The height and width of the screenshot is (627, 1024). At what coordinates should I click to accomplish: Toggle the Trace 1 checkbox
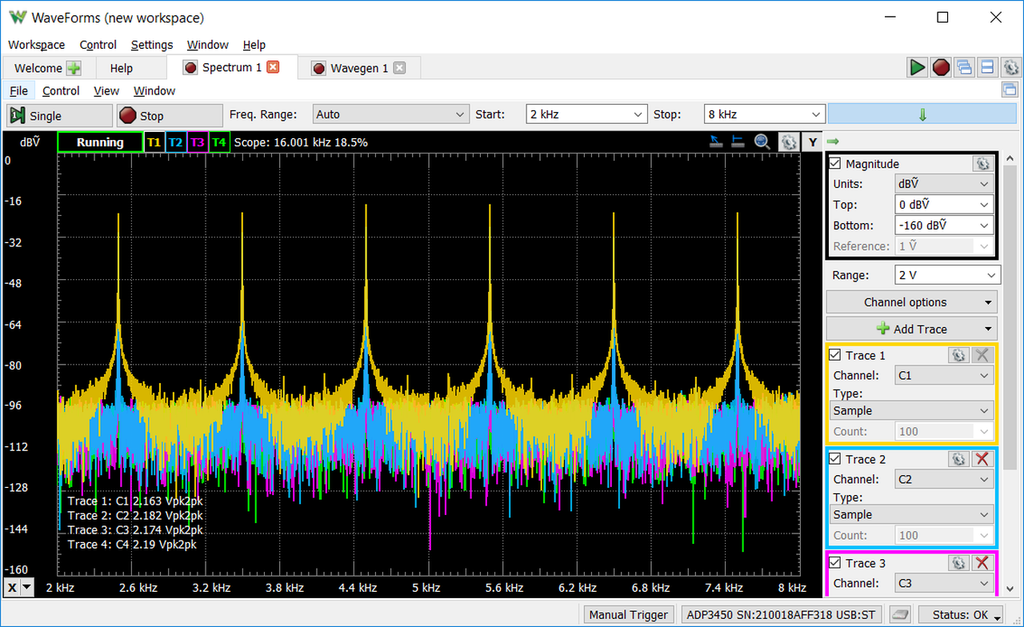click(835, 355)
